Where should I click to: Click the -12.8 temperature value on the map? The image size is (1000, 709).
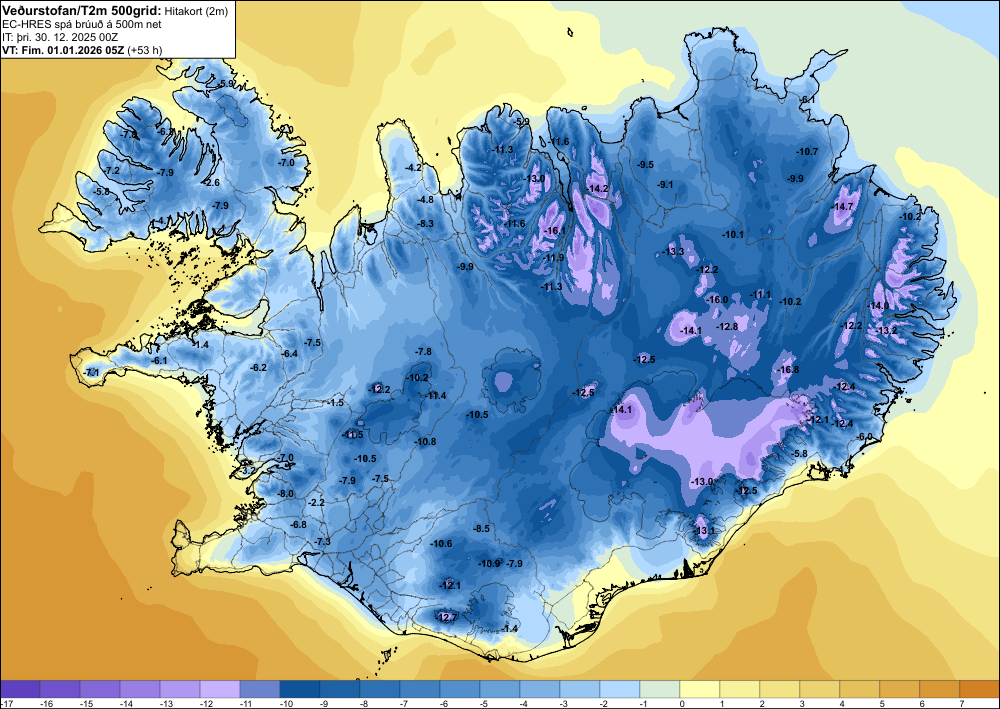(x=727, y=326)
